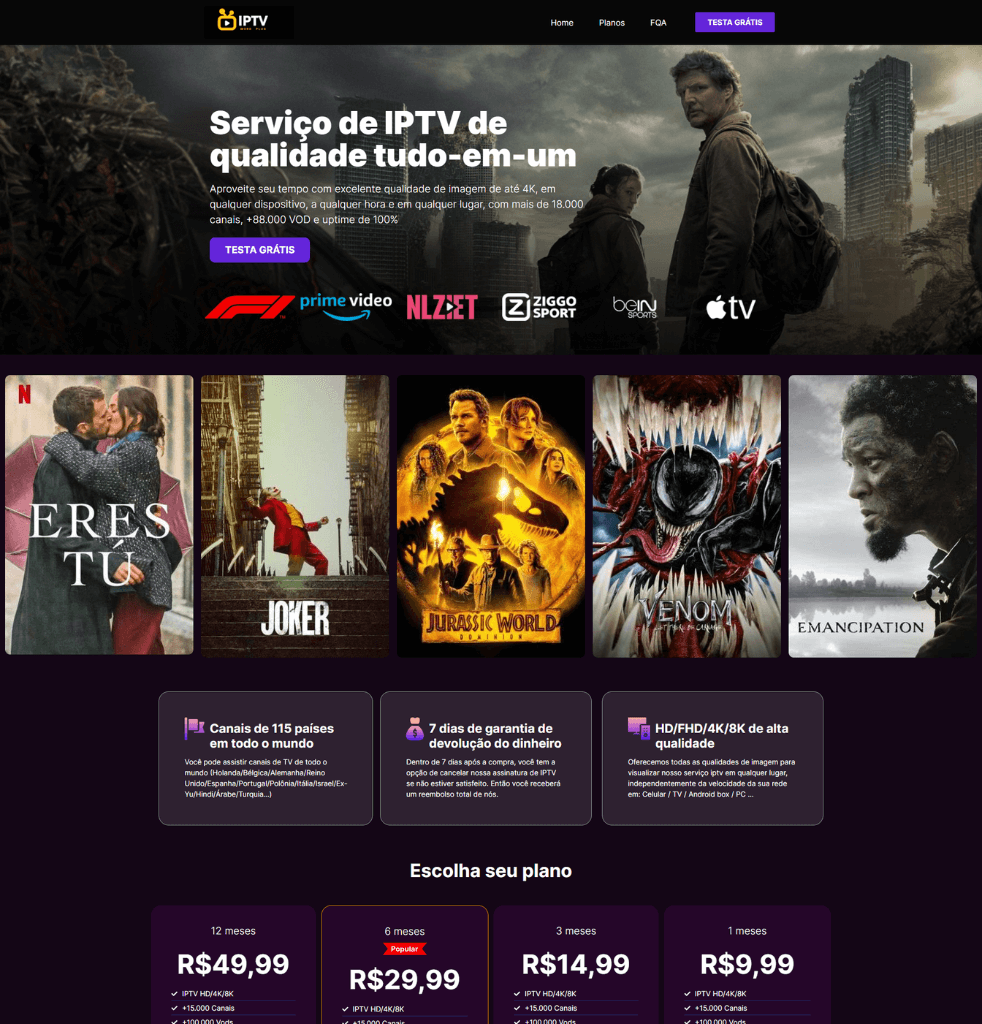The width and height of the screenshot is (982, 1024).
Task: Click the NLZIET logo
Action: (x=442, y=307)
